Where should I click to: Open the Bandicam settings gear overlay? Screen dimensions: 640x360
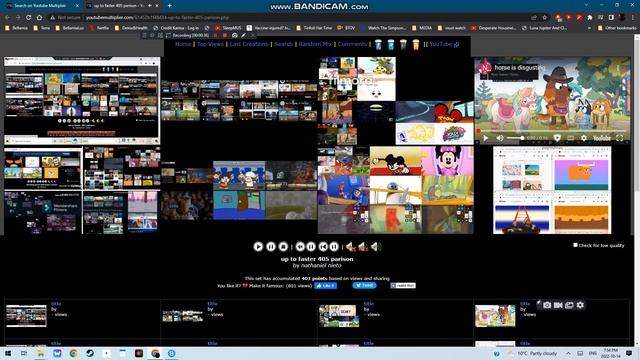point(580,305)
